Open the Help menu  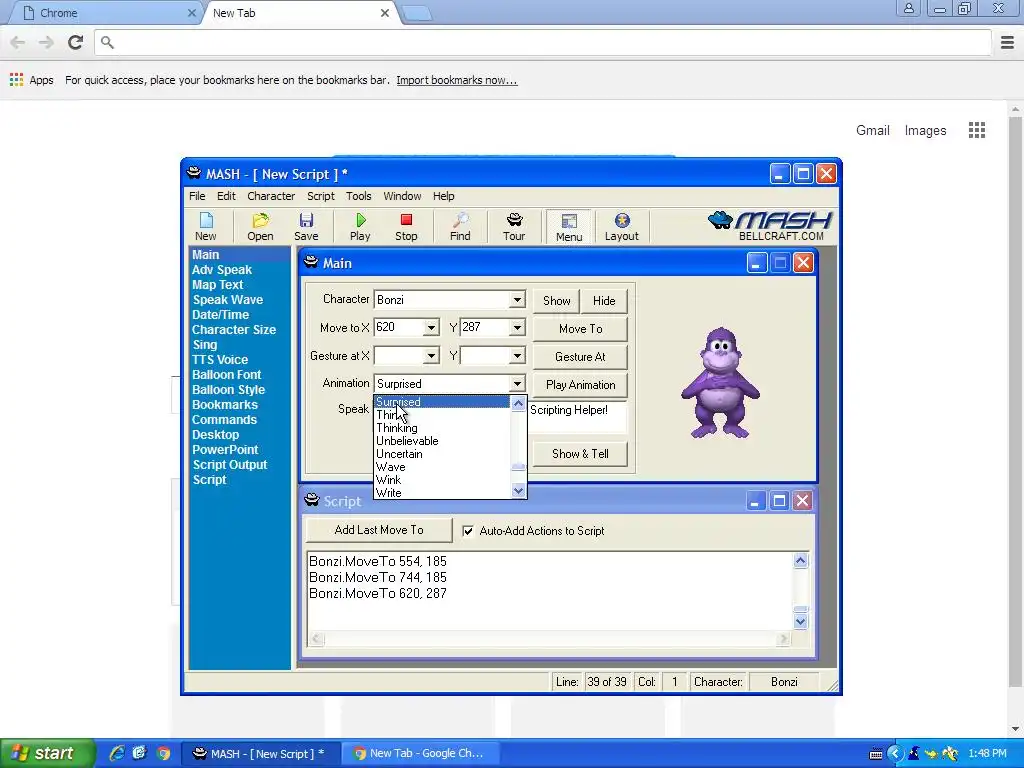[443, 196]
